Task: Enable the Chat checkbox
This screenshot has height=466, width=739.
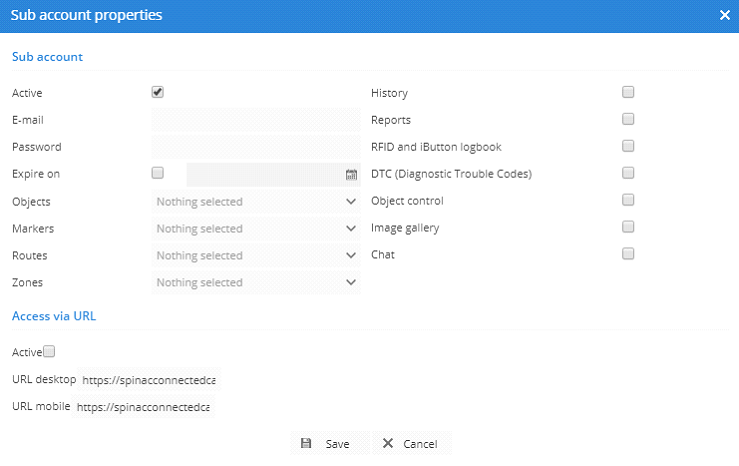Action: tap(628, 254)
